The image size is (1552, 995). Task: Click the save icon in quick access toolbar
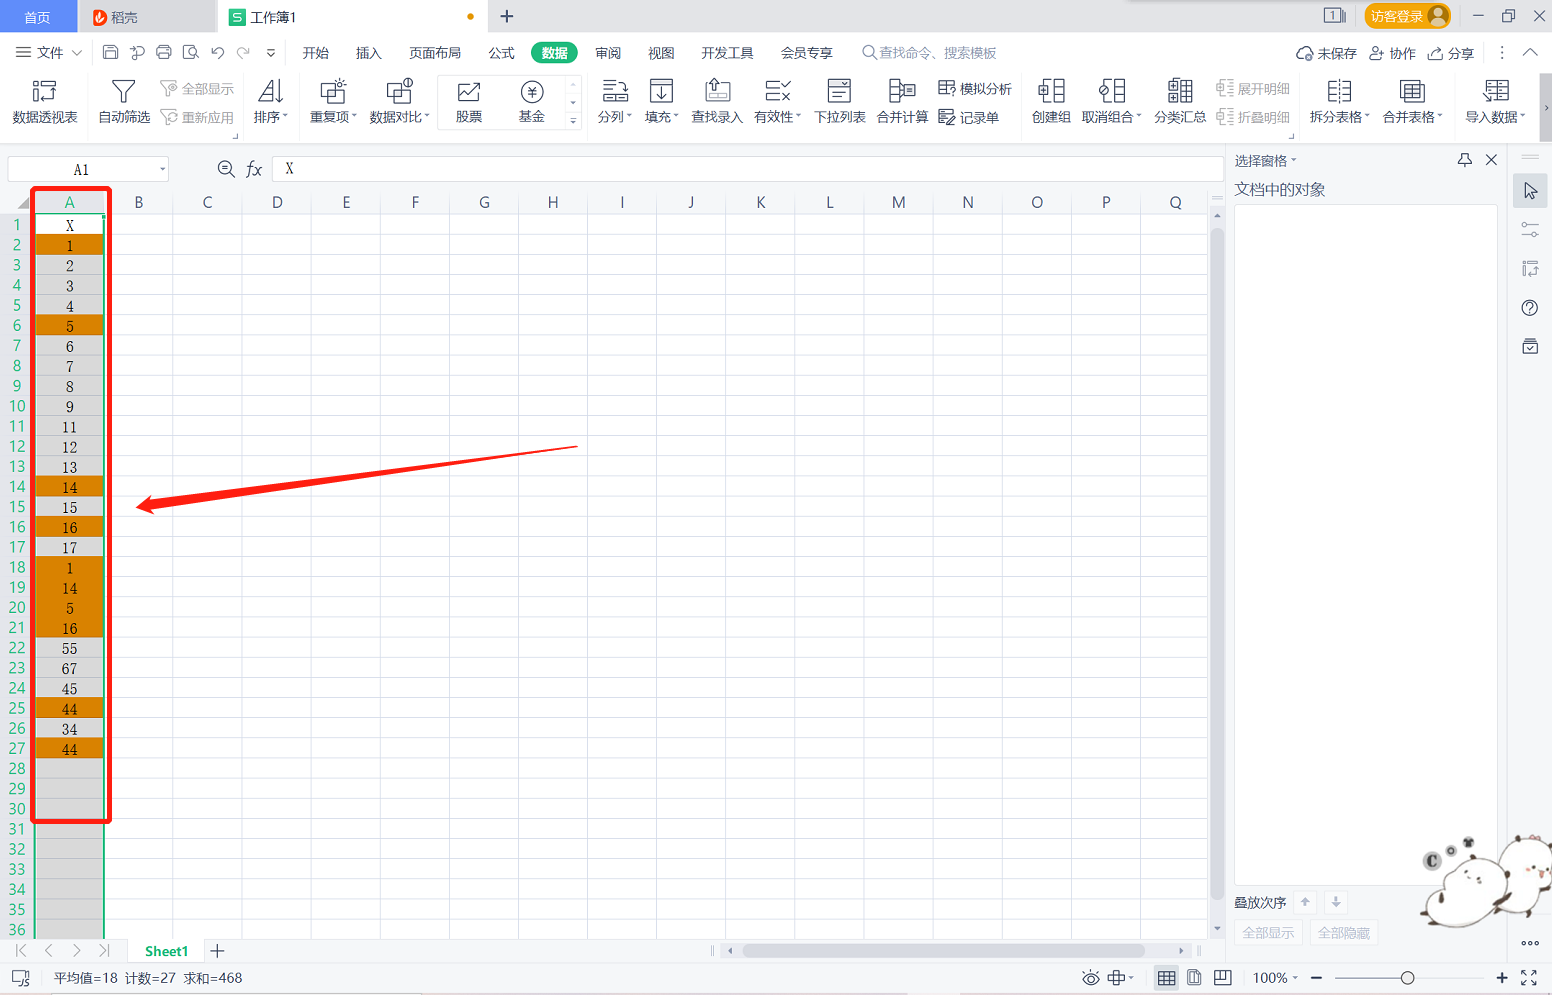coord(111,52)
